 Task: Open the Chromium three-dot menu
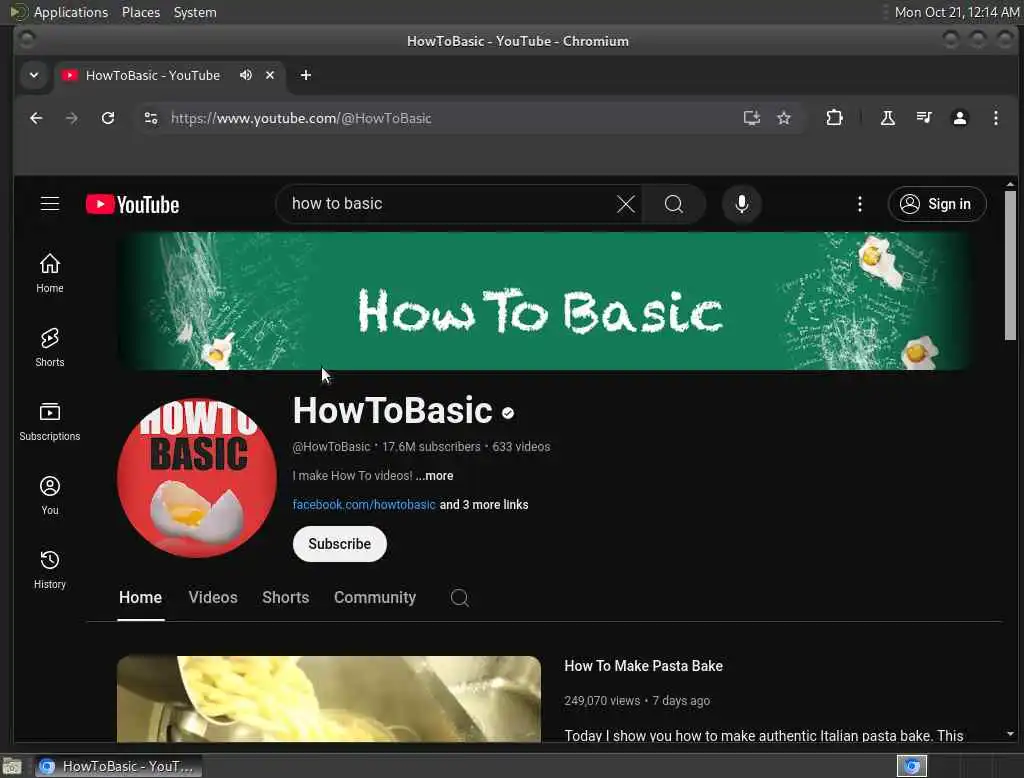[x=995, y=118]
